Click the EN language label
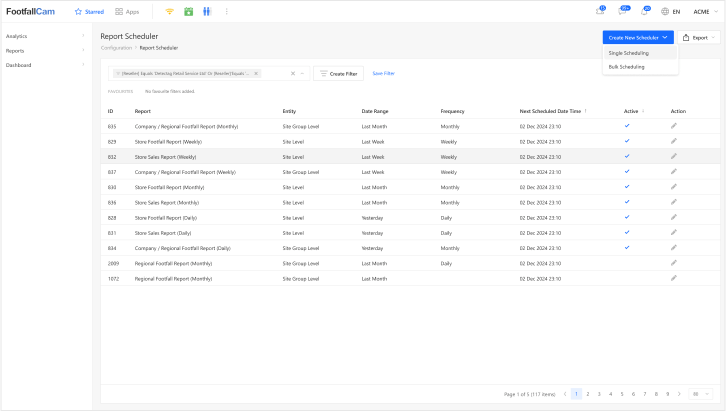Viewport: 726px width, 411px height. (x=676, y=12)
